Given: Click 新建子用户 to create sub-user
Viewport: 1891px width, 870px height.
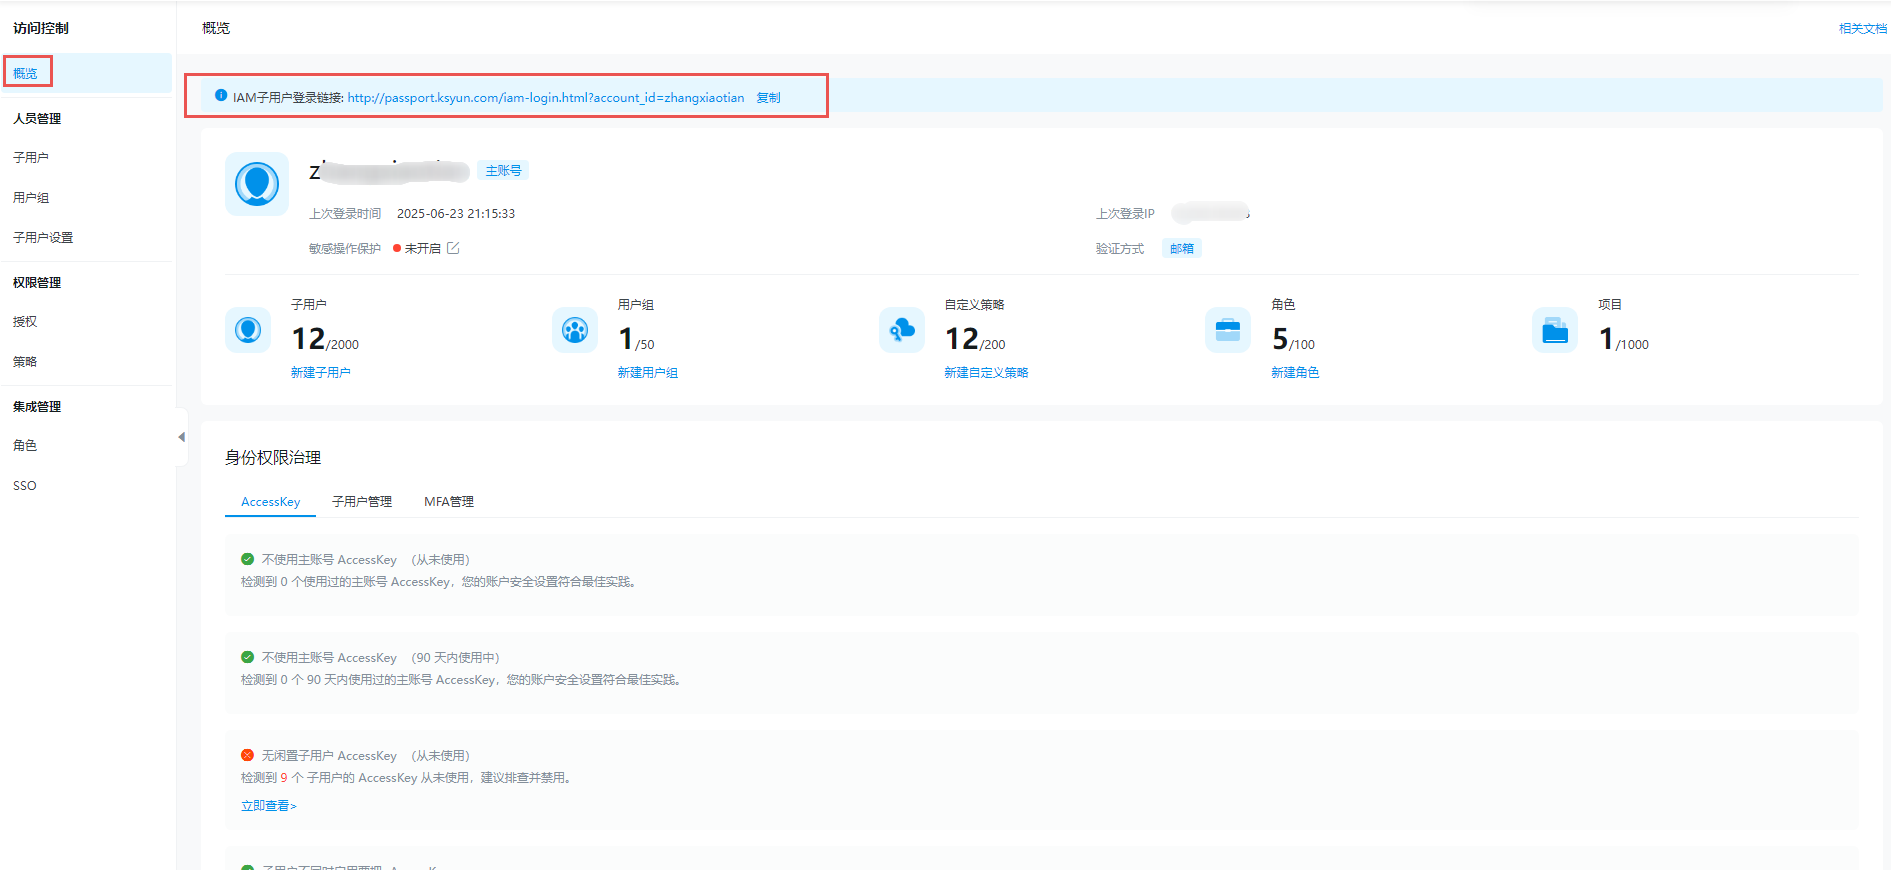Looking at the screenshot, I should (320, 373).
